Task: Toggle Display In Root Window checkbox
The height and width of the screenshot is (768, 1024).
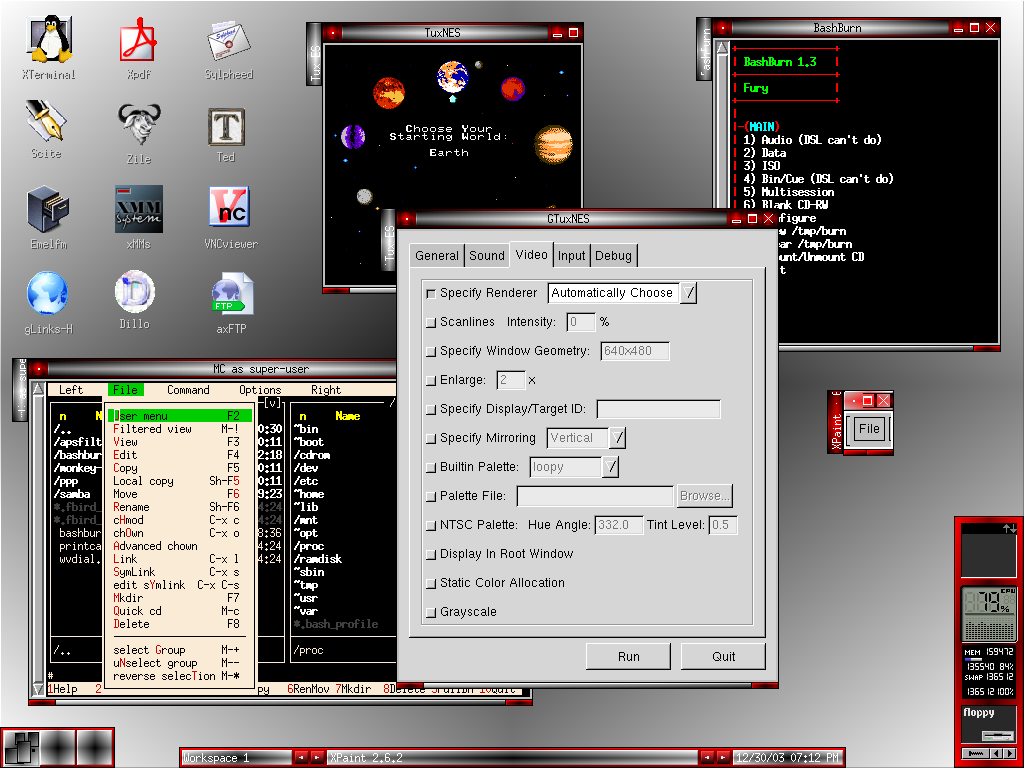Action: pos(431,554)
